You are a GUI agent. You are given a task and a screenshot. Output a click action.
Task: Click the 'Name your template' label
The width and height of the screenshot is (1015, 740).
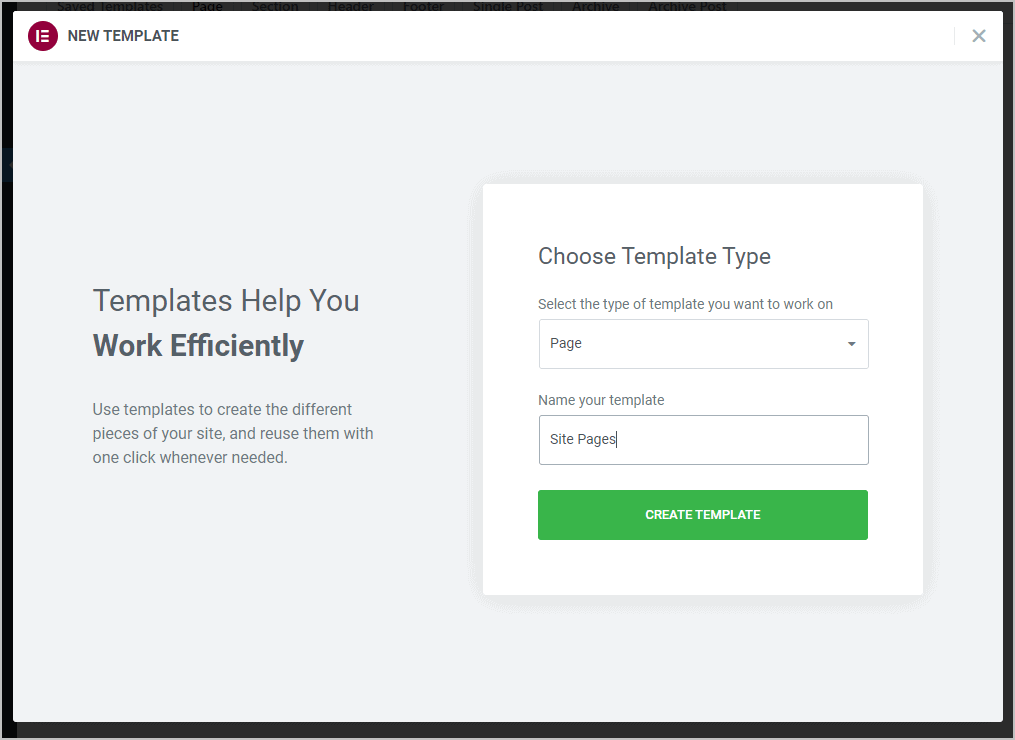(x=601, y=400)
